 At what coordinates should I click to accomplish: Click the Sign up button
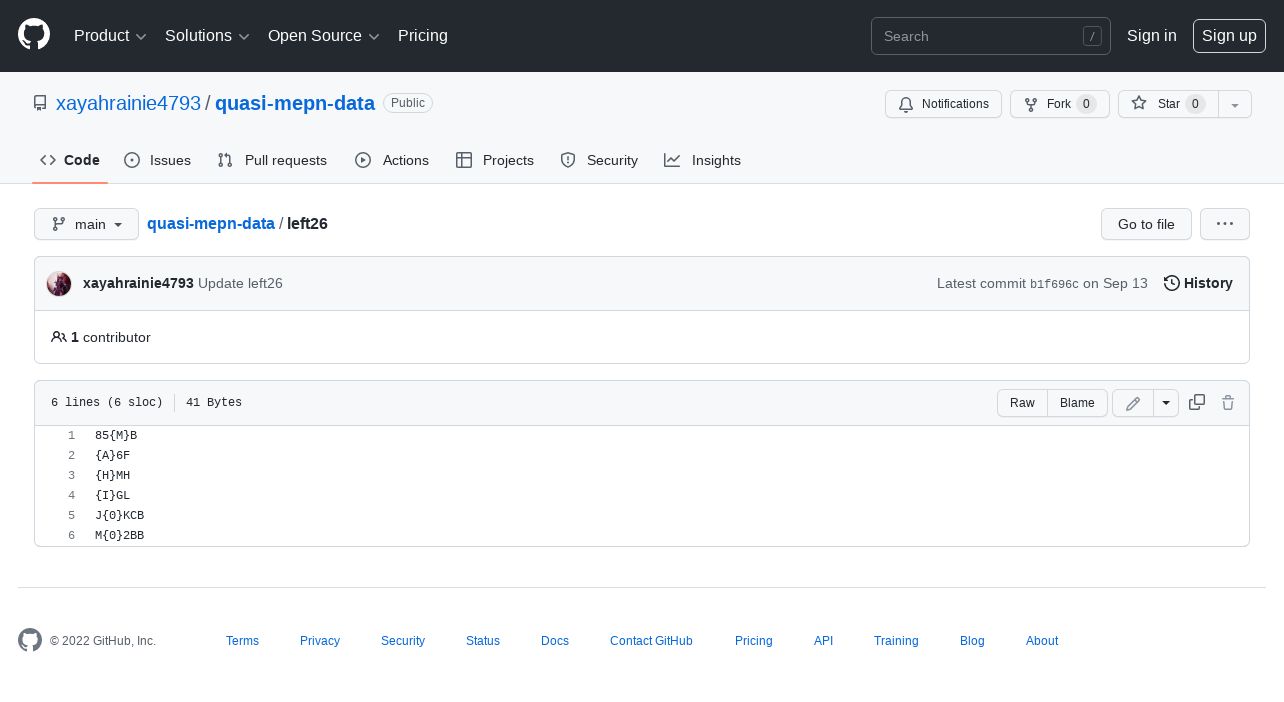(1229, 36)
